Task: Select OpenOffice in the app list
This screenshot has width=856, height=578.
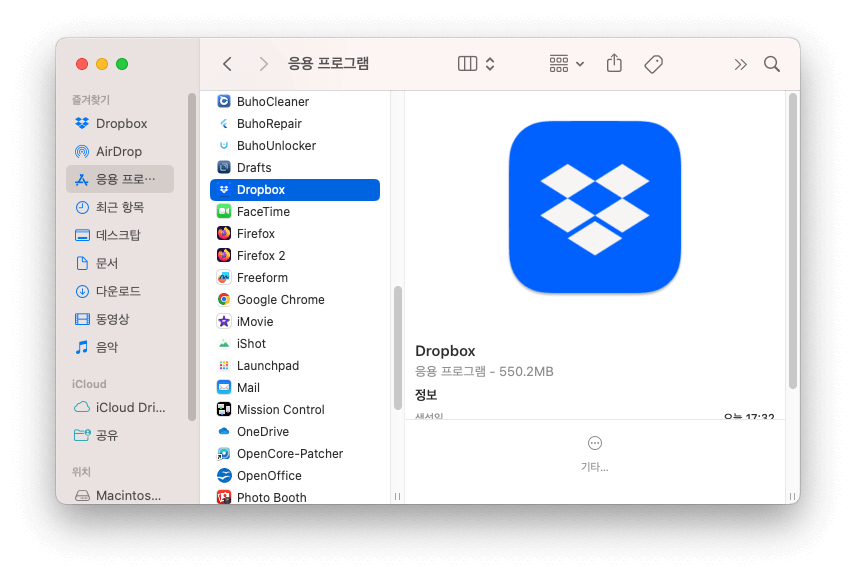Action: [x=295, y=475]
